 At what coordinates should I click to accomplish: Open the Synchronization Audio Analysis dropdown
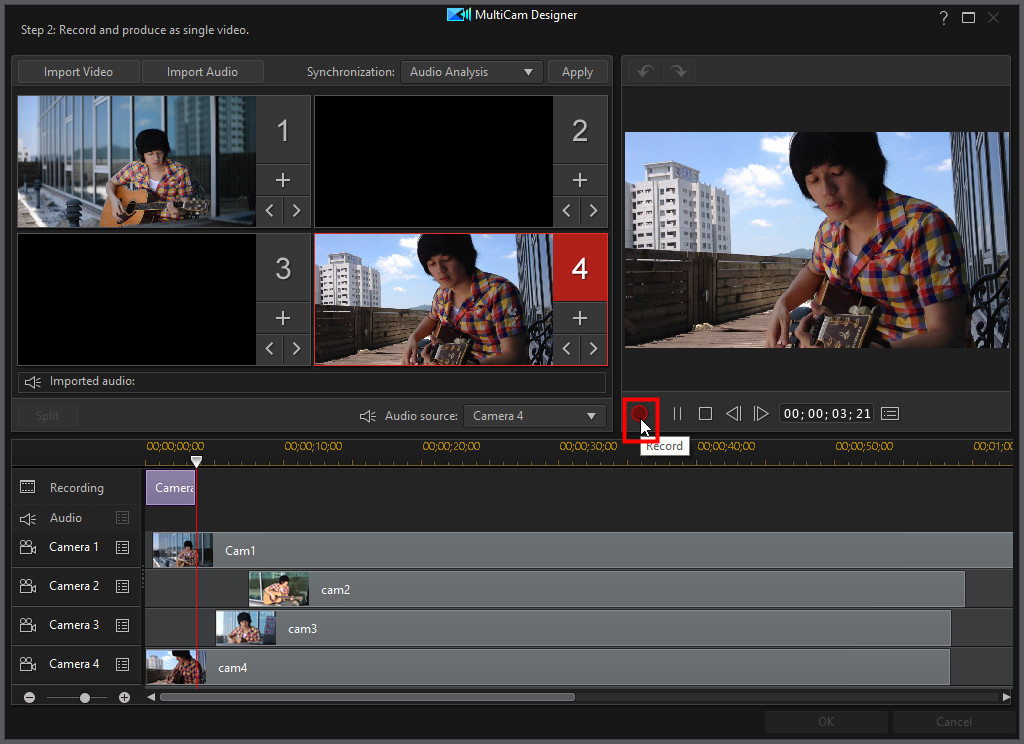472,72
